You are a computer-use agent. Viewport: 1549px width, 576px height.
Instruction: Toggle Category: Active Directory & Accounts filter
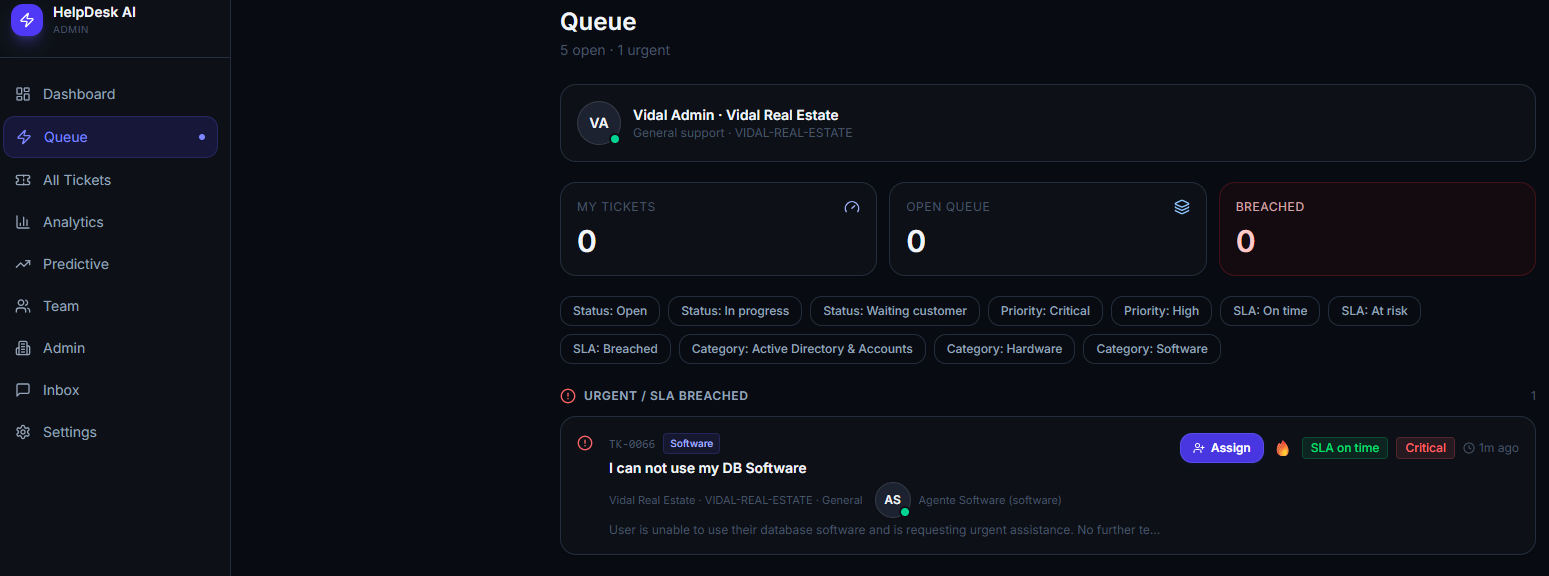pyautogui.click(x=802, y=349)
